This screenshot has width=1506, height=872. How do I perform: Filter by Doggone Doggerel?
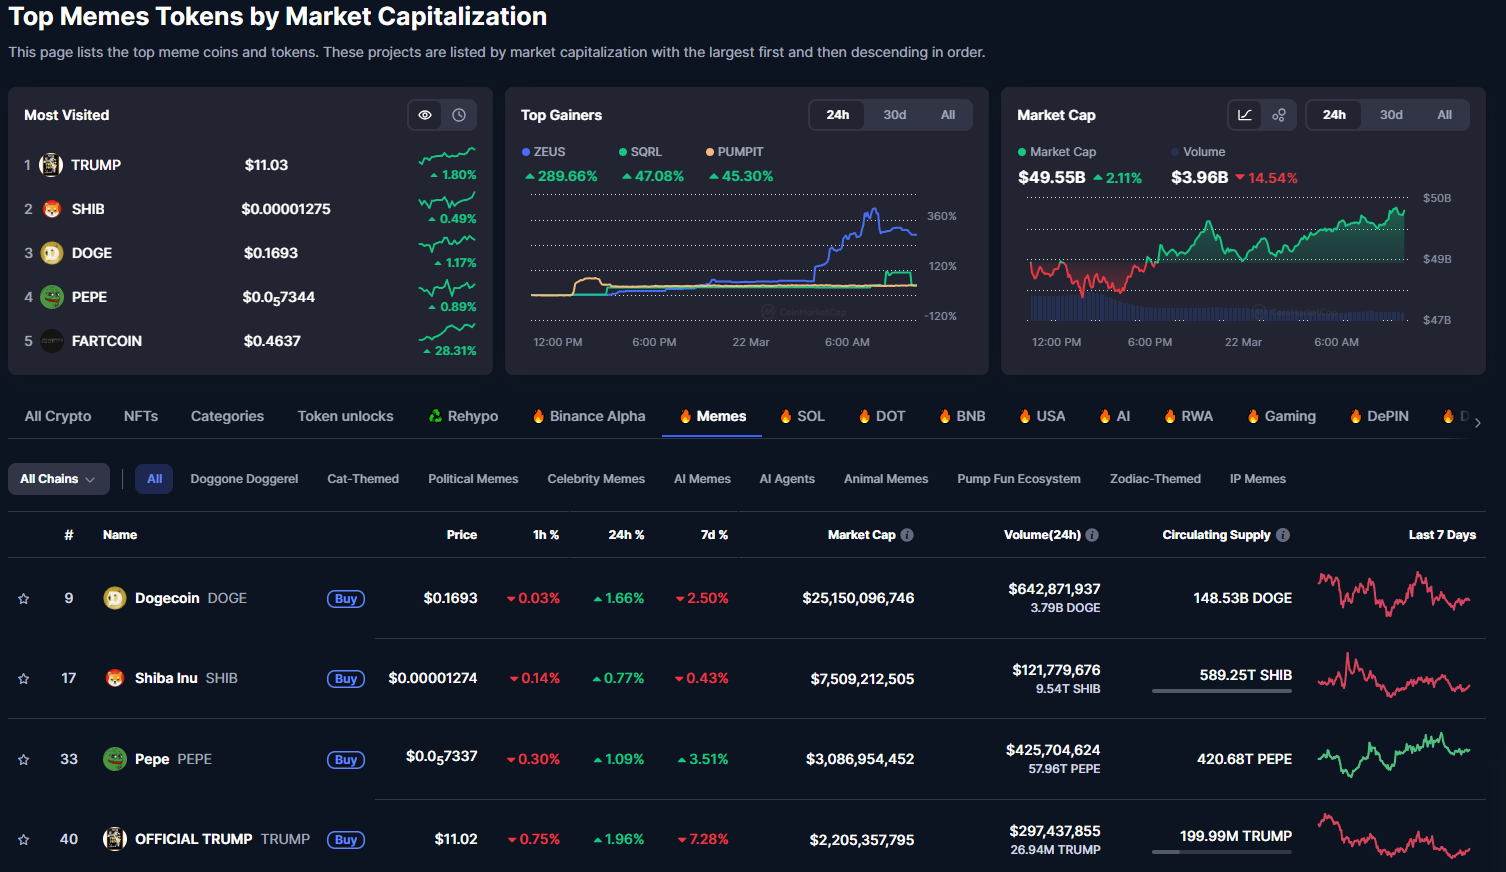pyautogui.click(x=244, y=479)
